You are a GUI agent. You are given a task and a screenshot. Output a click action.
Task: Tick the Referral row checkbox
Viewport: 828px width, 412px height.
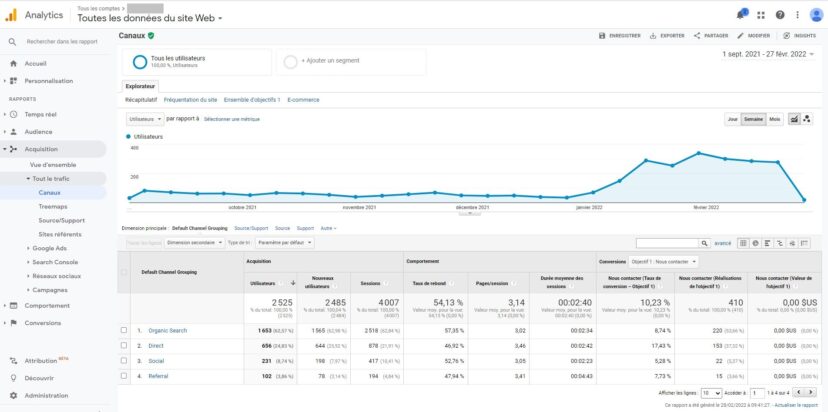(124, 376)
